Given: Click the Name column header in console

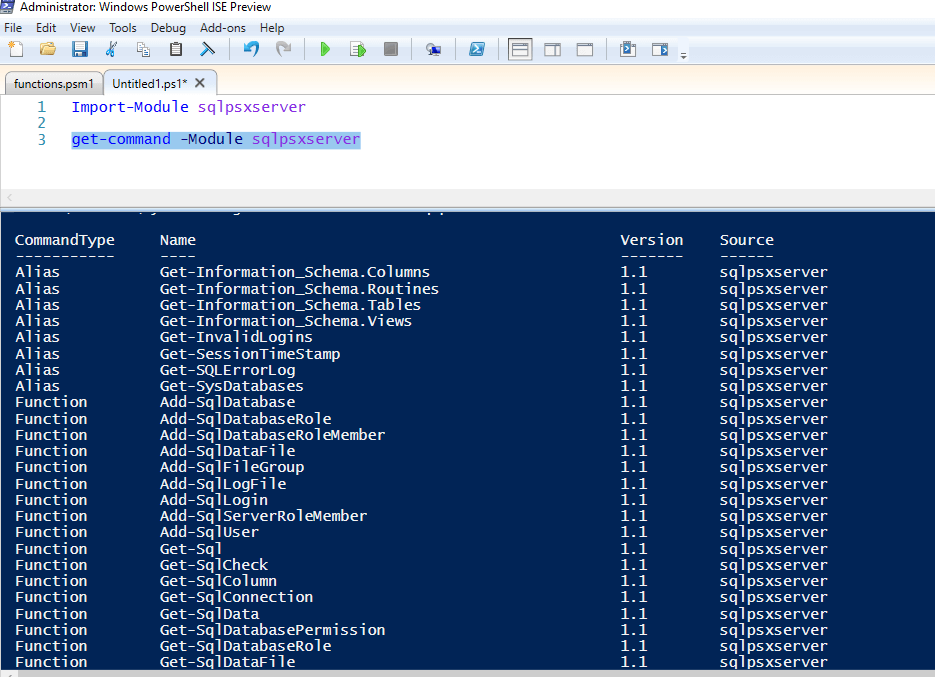Looking at the screenshot, I should [x=178, y=240].
